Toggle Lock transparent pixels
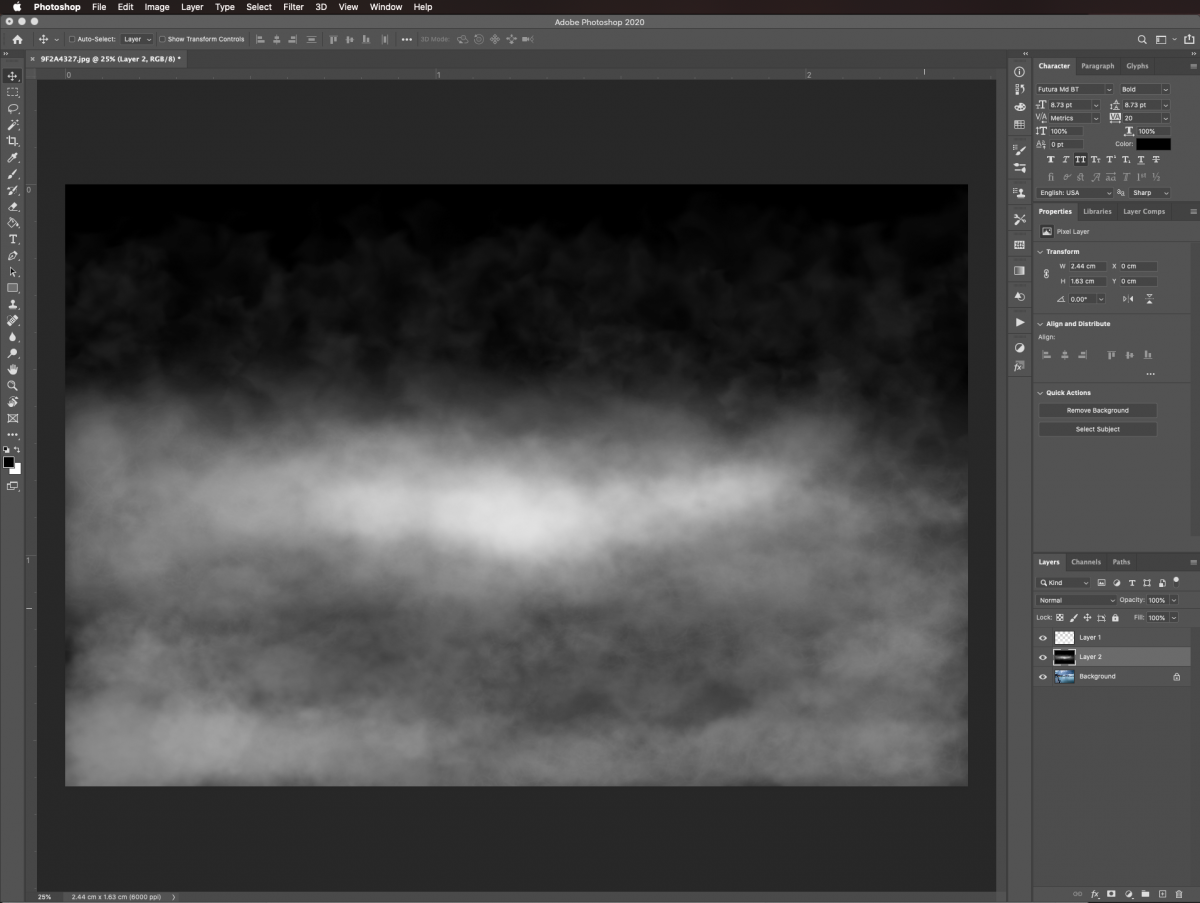The height and width of the screenshot is (903, 1200). coord(1060,618)
